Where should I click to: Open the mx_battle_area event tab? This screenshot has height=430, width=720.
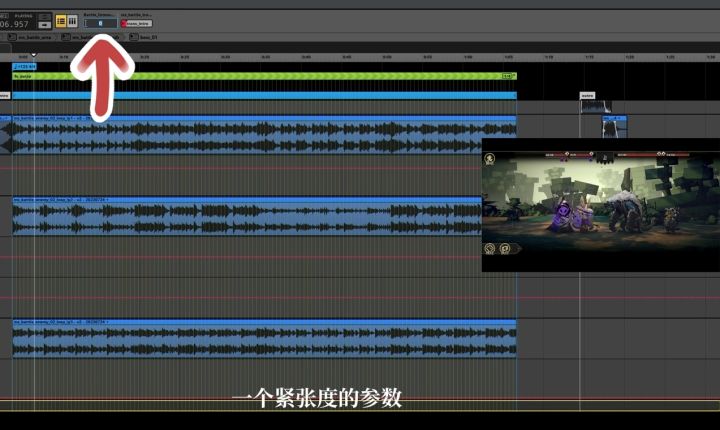coord(31,37)
